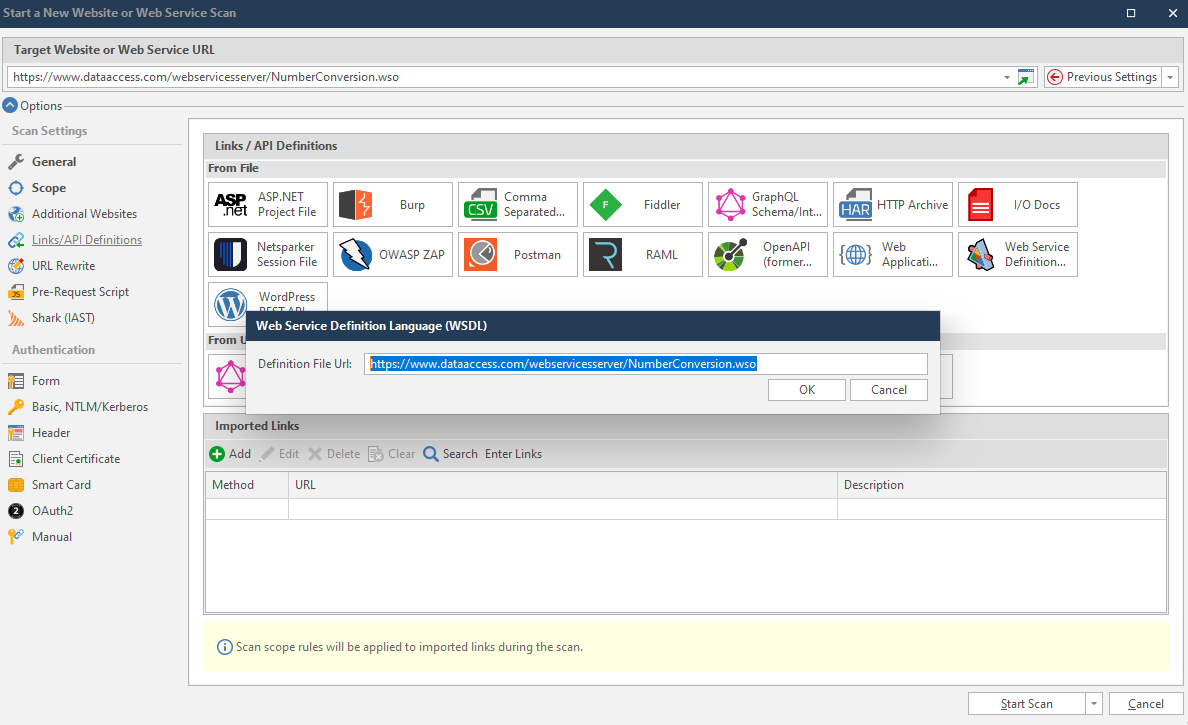Switch to OAuth2 authentication settings
The width and height of the screenshot is (1188, 725).
(52, 511)
